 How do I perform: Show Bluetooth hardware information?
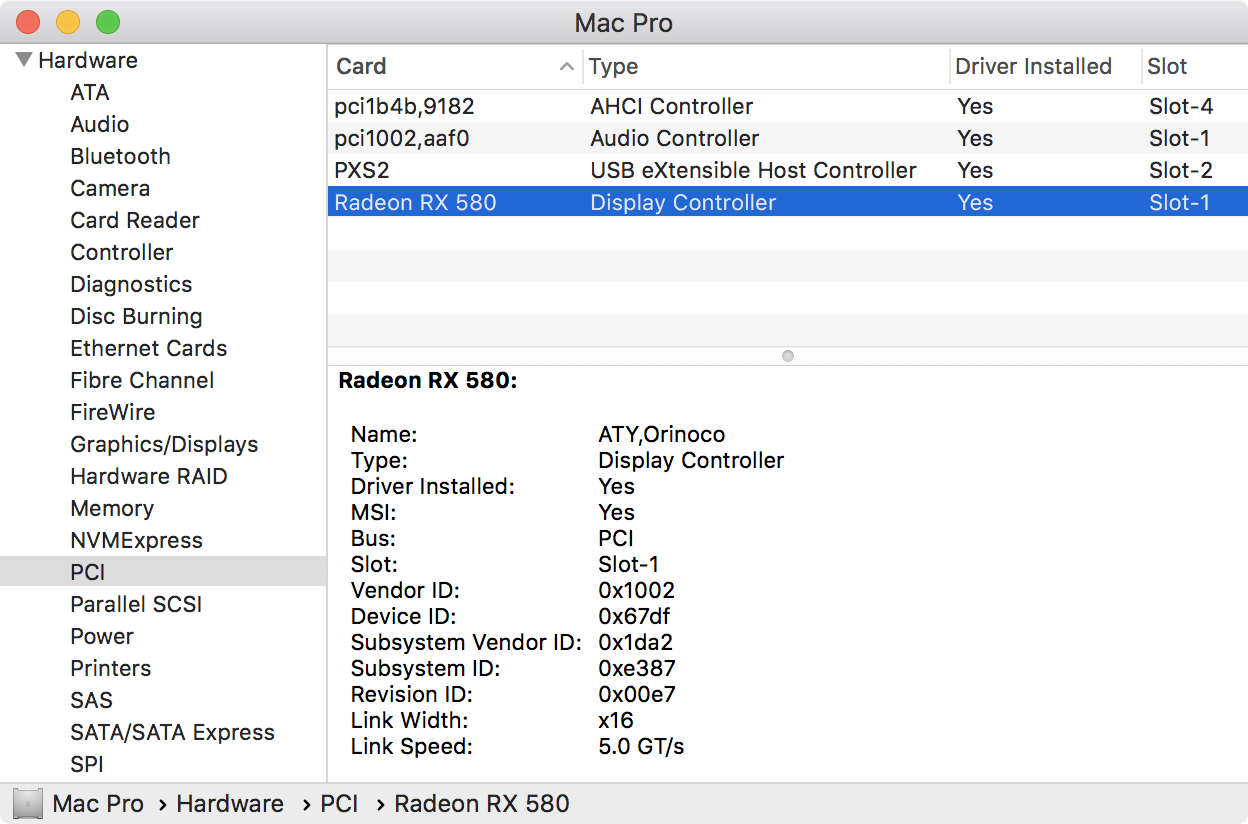(120, 156)
